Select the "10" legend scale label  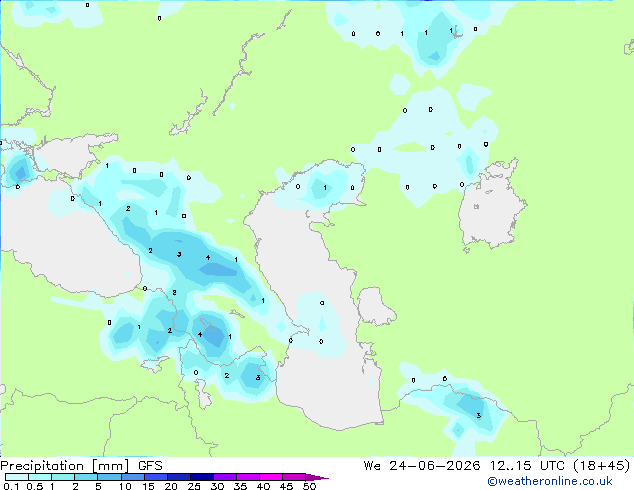[125, 486]
